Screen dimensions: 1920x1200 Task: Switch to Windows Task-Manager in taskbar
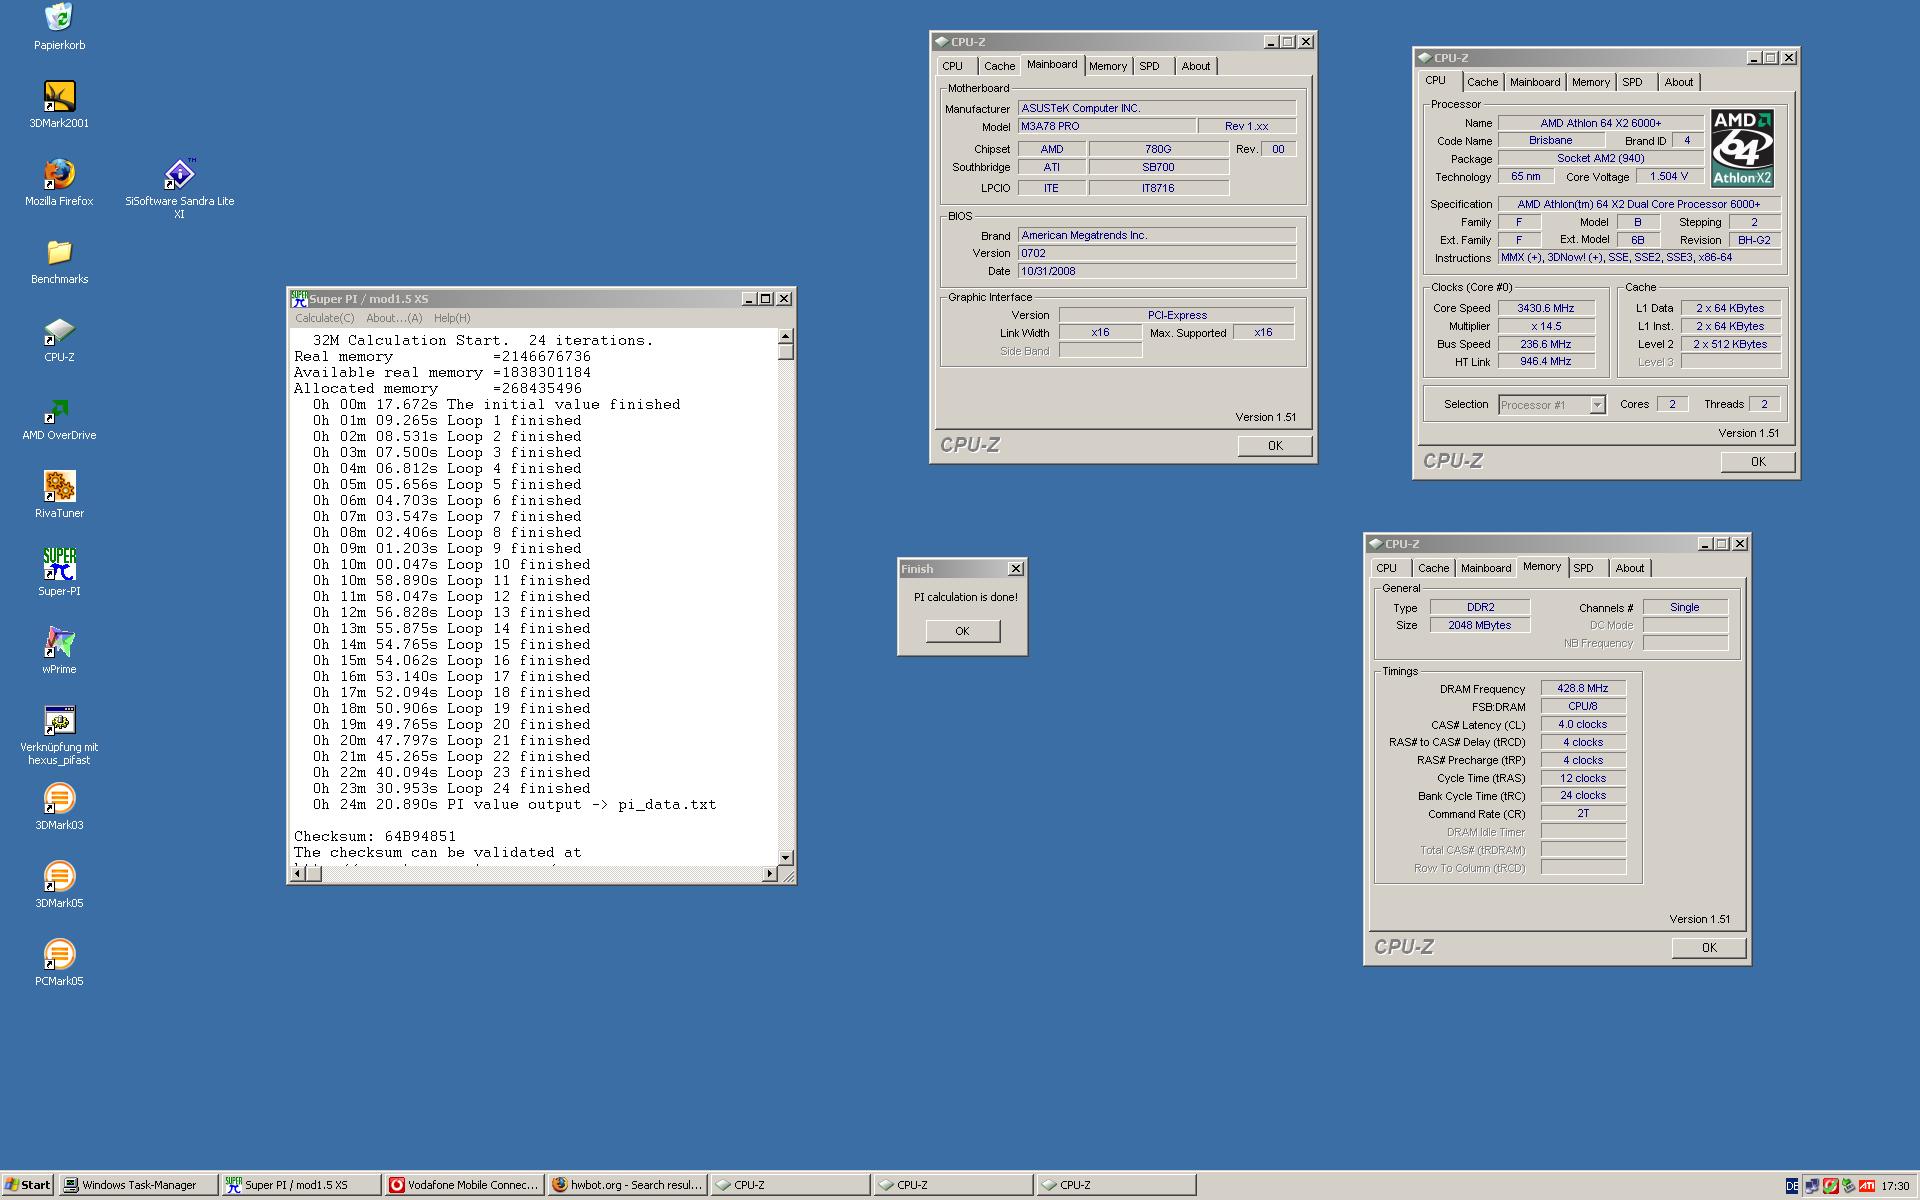(138, 1185)
